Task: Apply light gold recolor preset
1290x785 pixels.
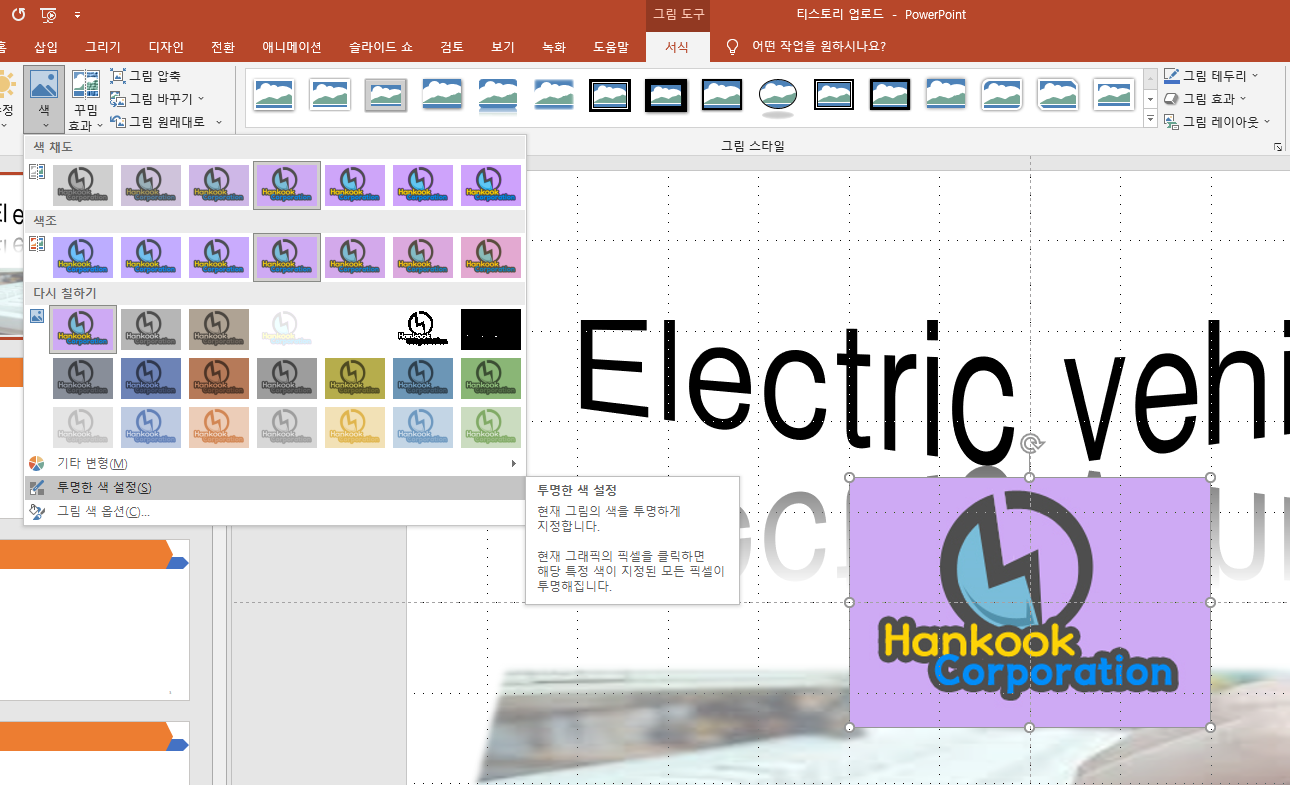Action: 355,426
